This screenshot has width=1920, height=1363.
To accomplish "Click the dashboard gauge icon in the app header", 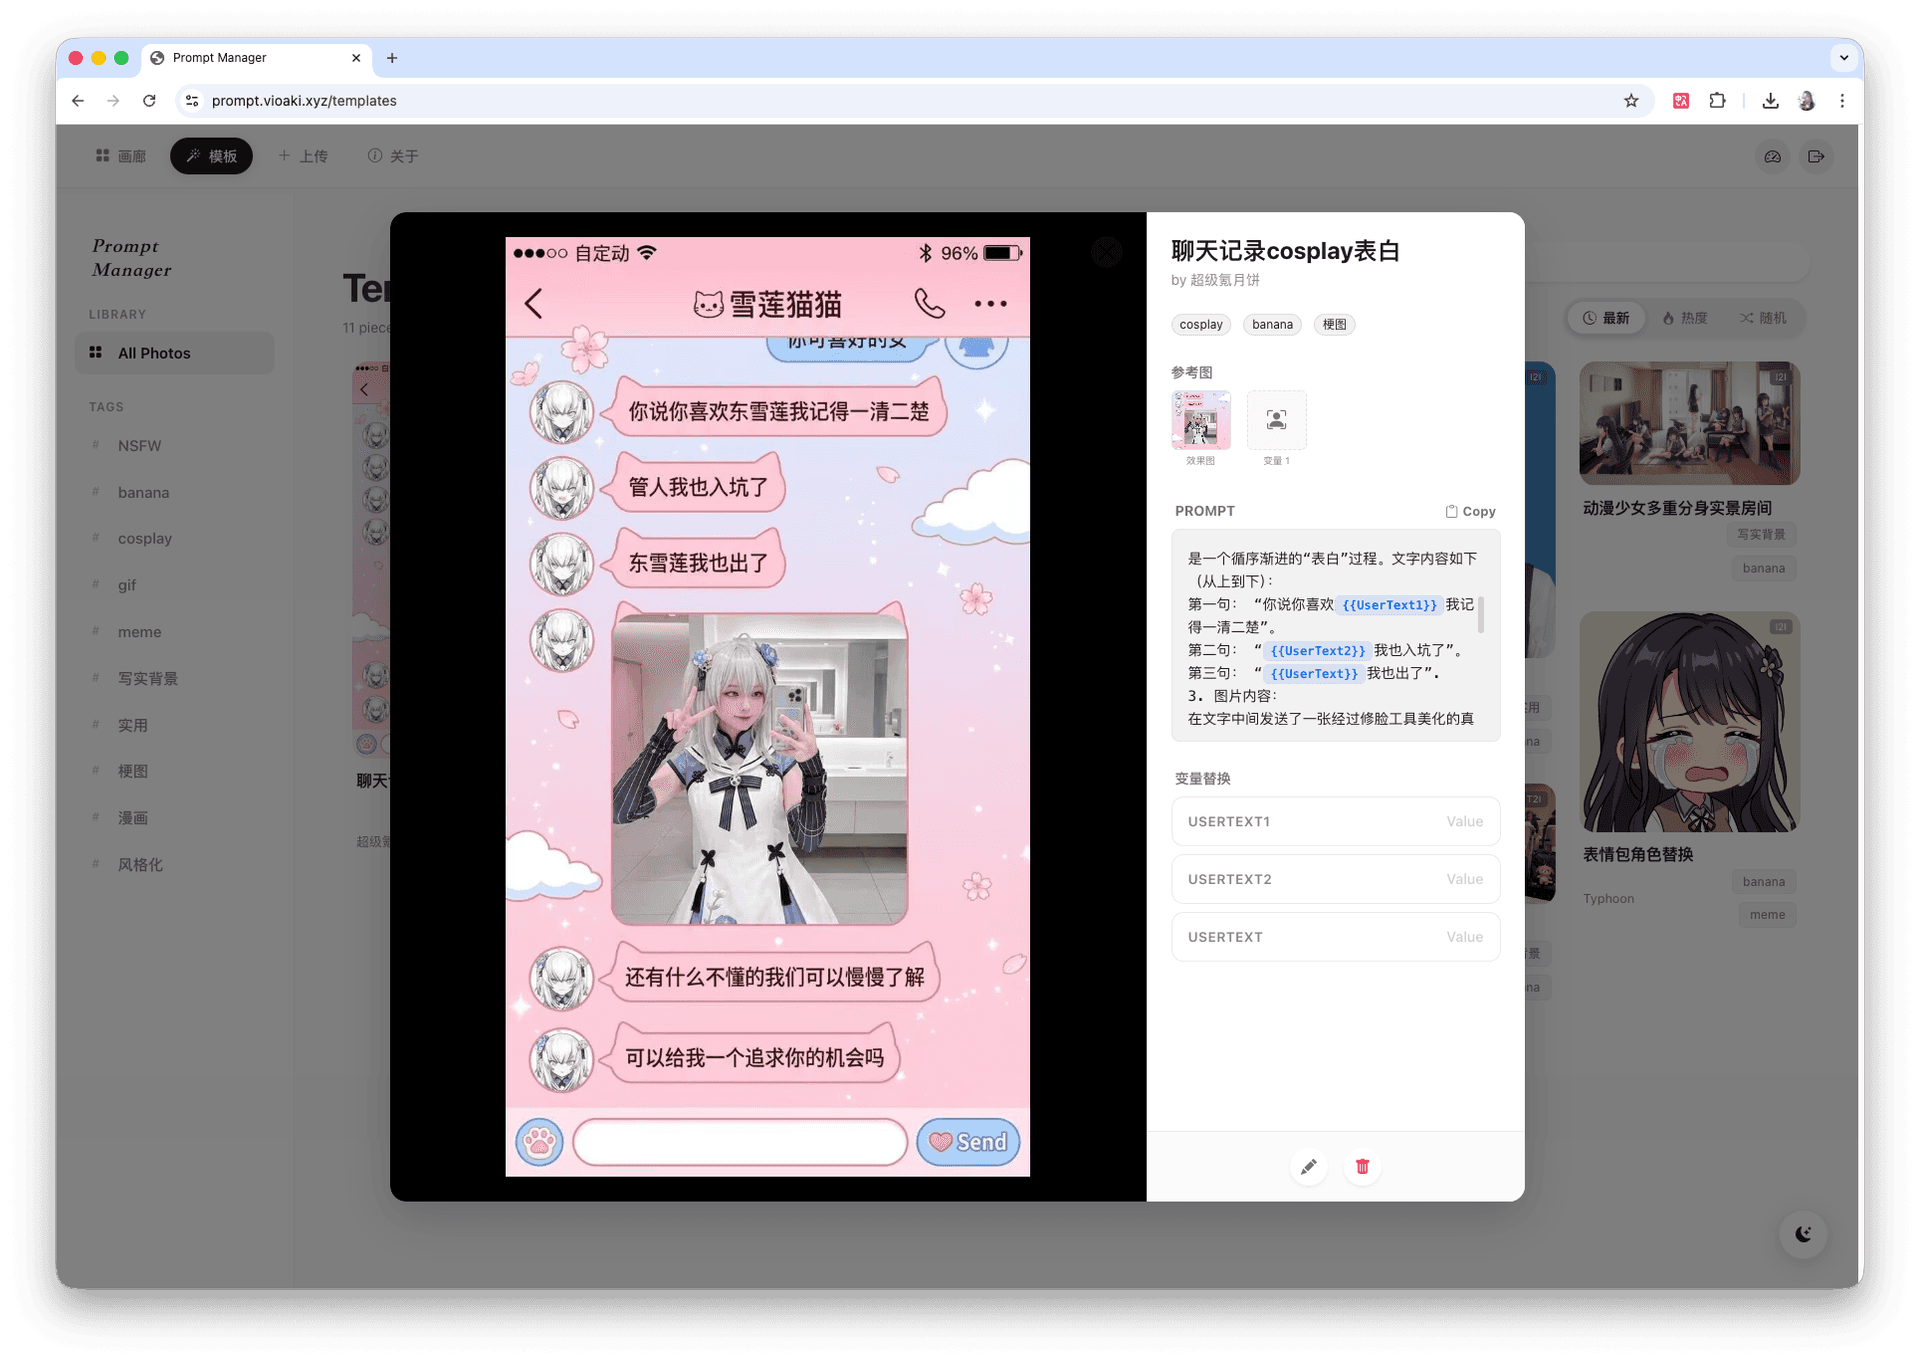I will (x=1772, y=156).
